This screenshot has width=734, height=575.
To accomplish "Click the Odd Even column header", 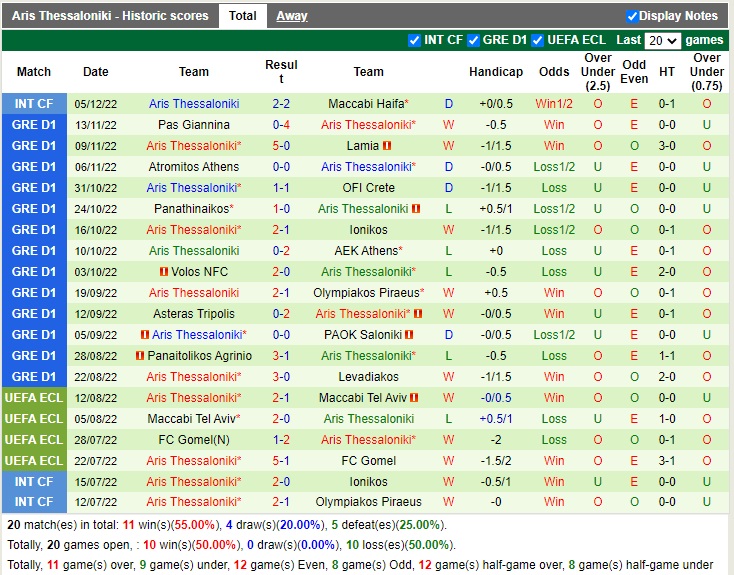I will coord(634,72).
